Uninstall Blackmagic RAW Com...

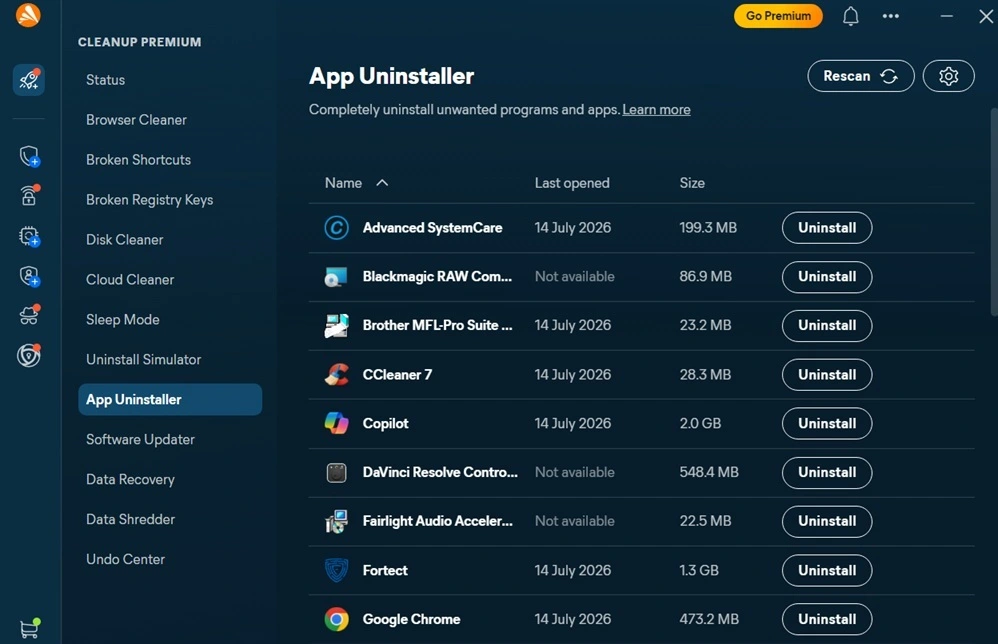point(827,277)
